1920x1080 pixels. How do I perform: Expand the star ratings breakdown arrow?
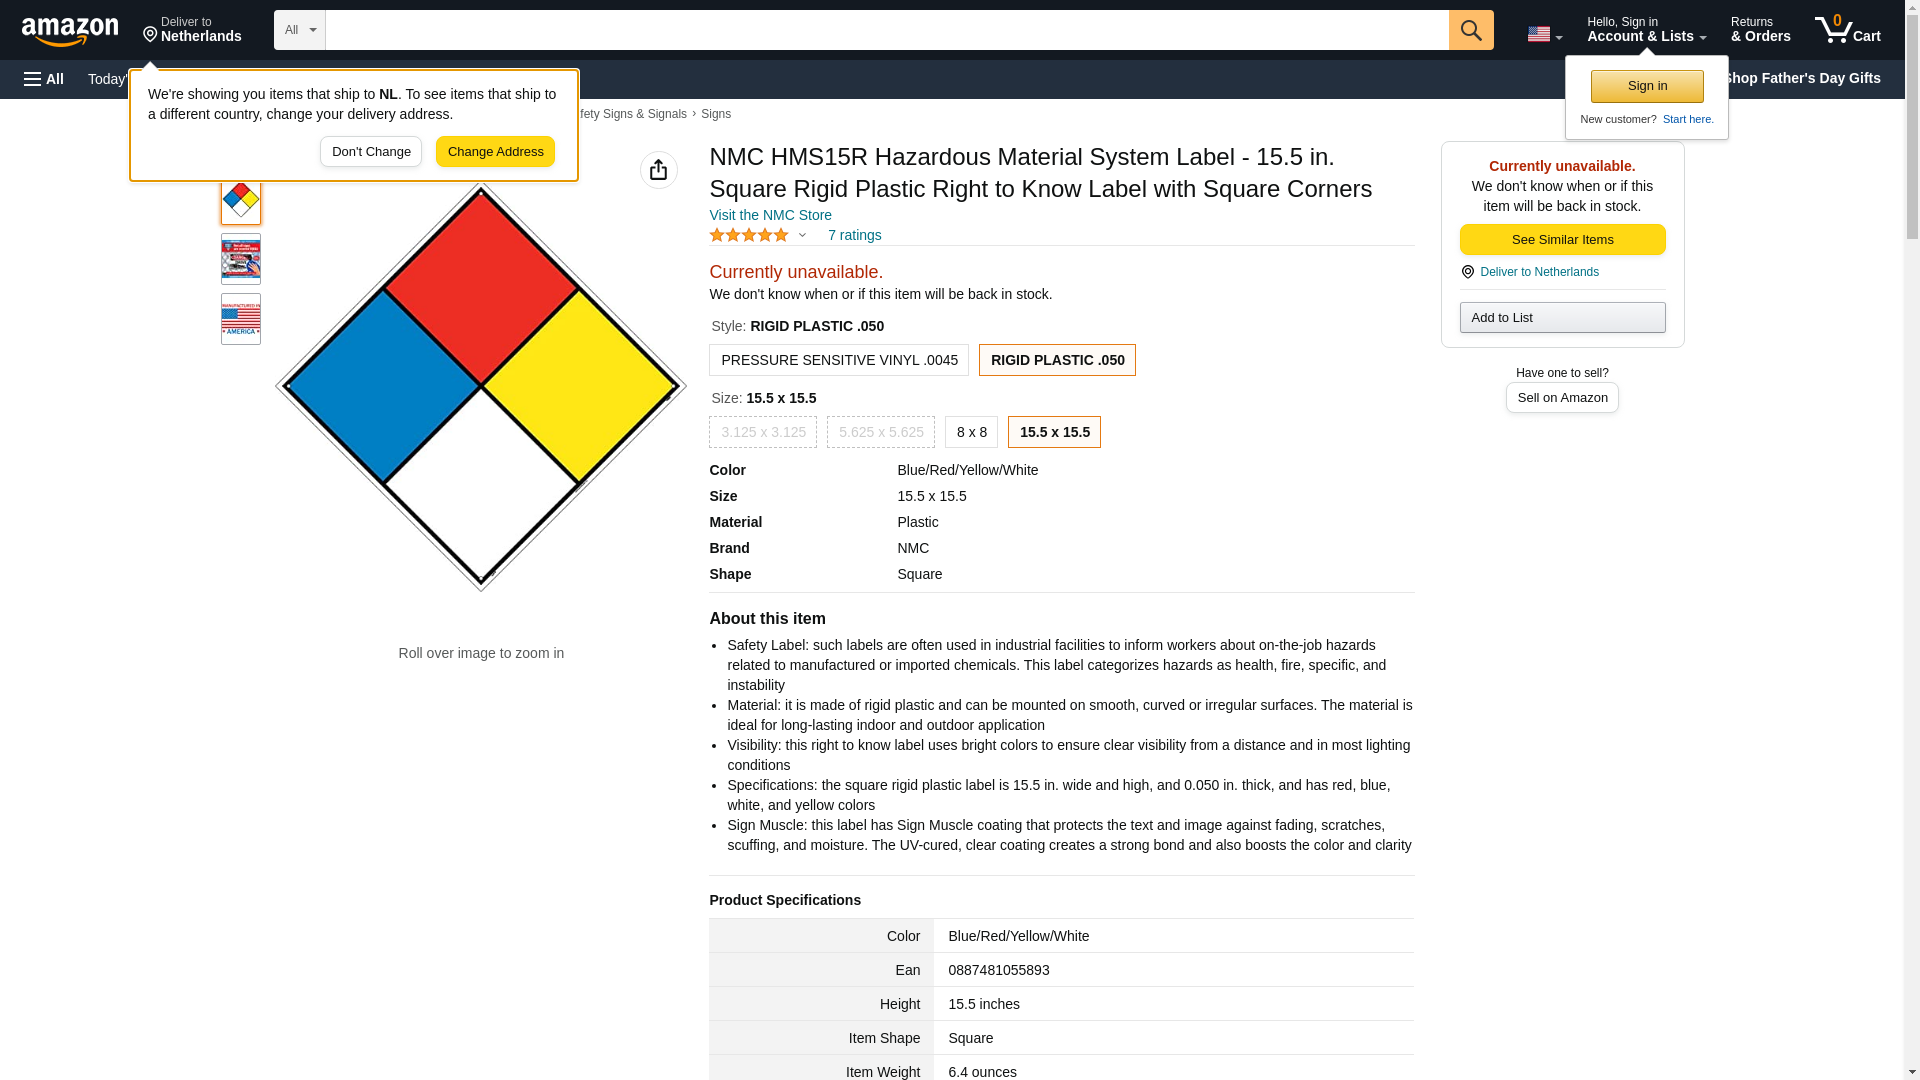click(x=802, y=236)
